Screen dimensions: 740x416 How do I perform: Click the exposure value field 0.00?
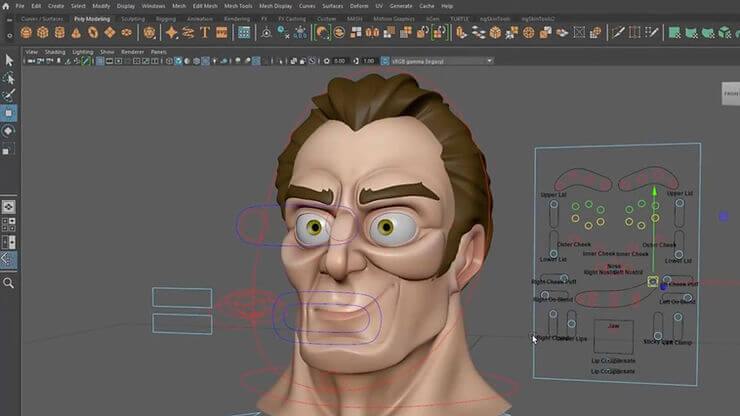click(x=339, y=61)
